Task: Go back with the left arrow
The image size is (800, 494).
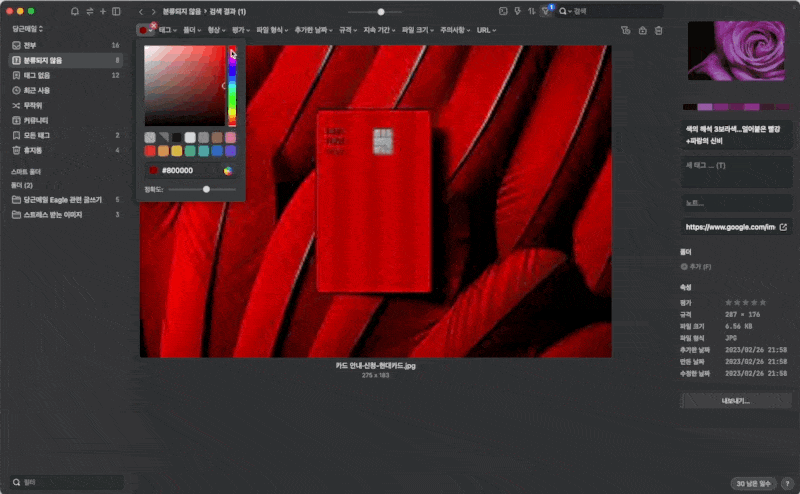Action: [141, 11]
